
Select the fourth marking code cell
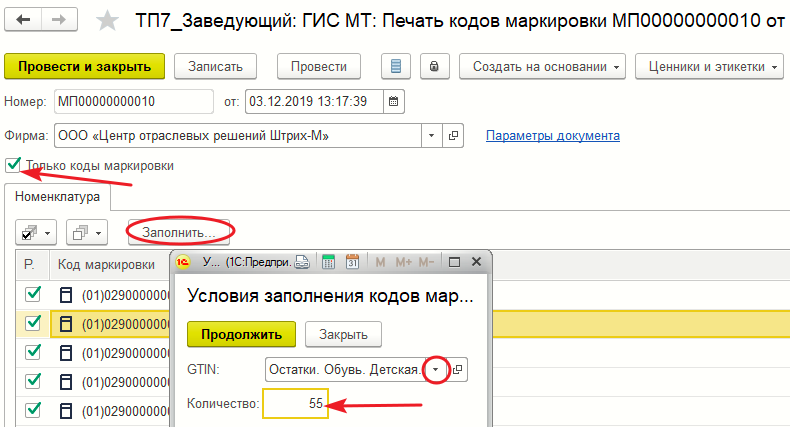[x=110, y=382]
